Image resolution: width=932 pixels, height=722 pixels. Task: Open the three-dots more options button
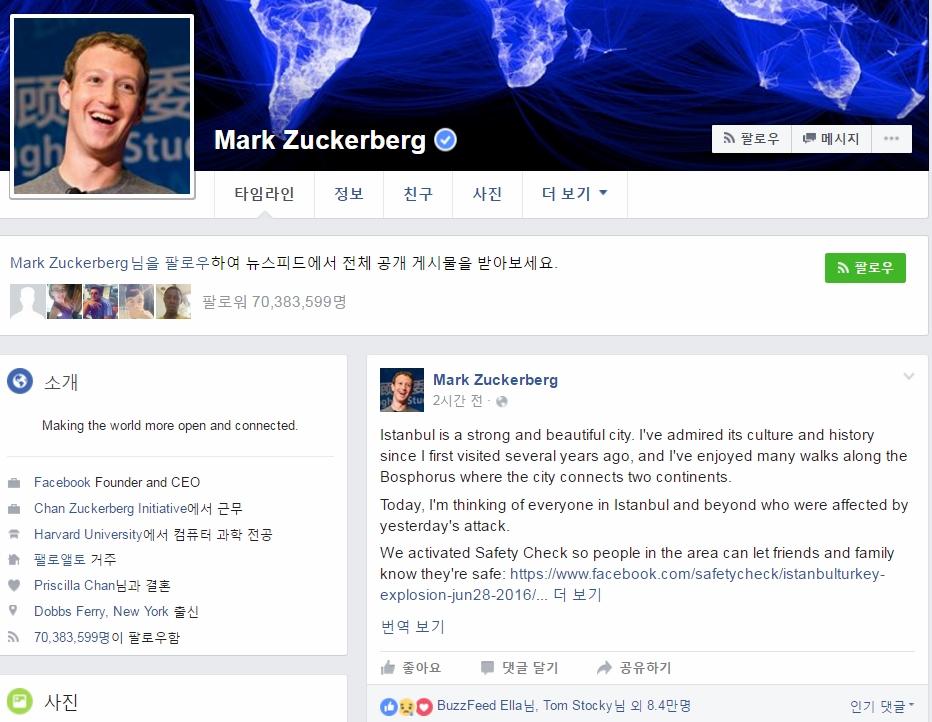pos(891,138)
